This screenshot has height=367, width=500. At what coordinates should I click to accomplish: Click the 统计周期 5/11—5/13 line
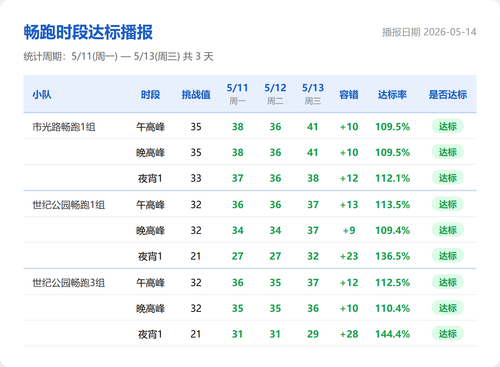click(118, 56)
